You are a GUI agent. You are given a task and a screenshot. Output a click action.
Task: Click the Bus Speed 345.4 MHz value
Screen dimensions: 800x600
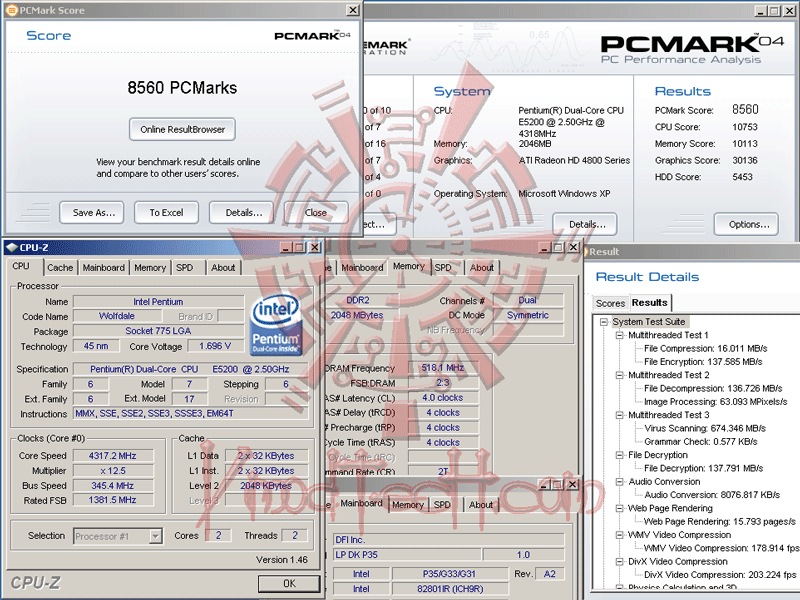tap(113, 486)
